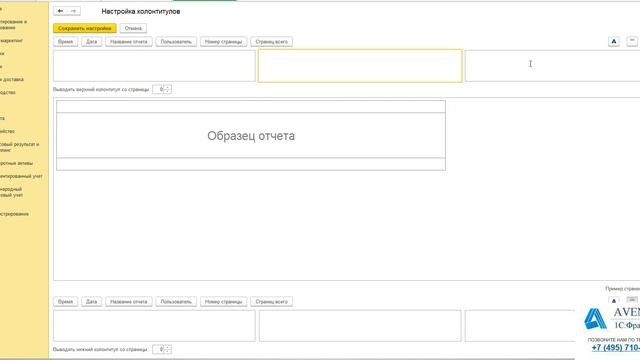Increase lower footer start page value

(168, 347)
